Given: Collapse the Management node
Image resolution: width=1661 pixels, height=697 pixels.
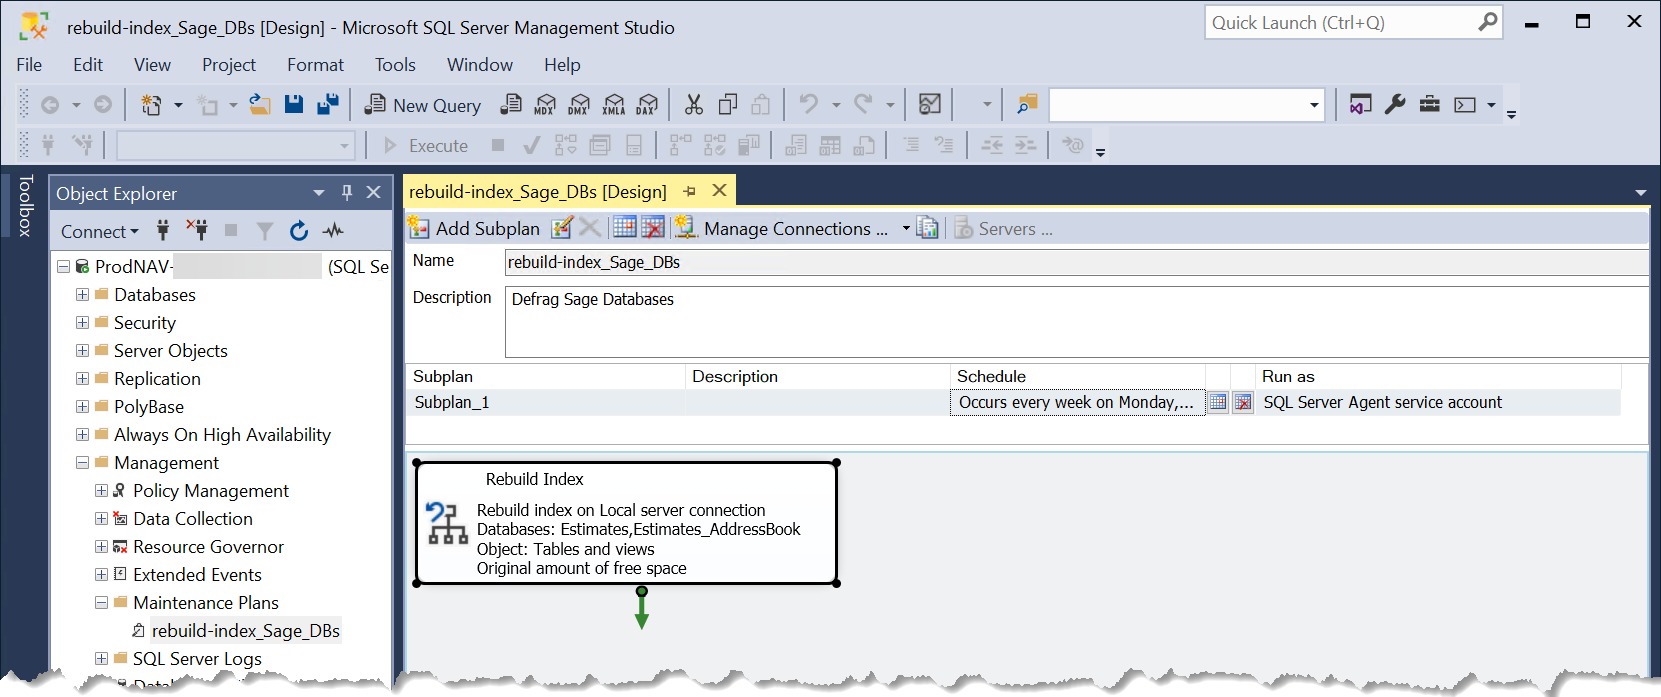Looking at the screenshot, I should point(82,462).
